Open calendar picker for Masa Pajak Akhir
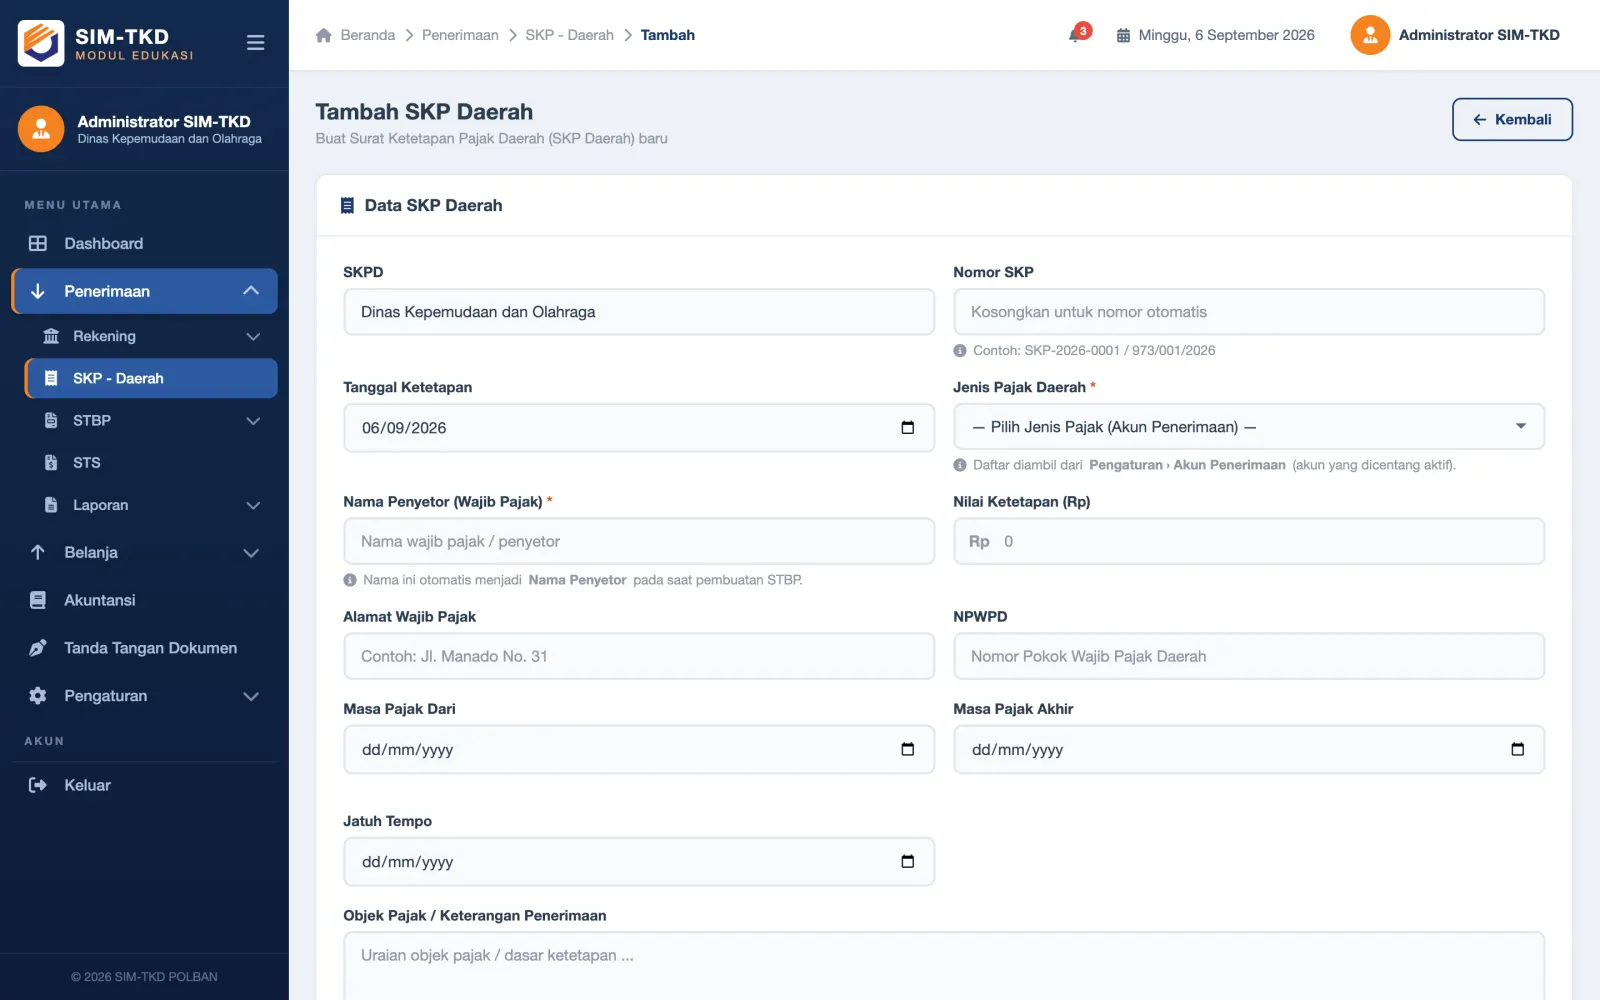Screen dimensions: 1600x1000 1518,750
